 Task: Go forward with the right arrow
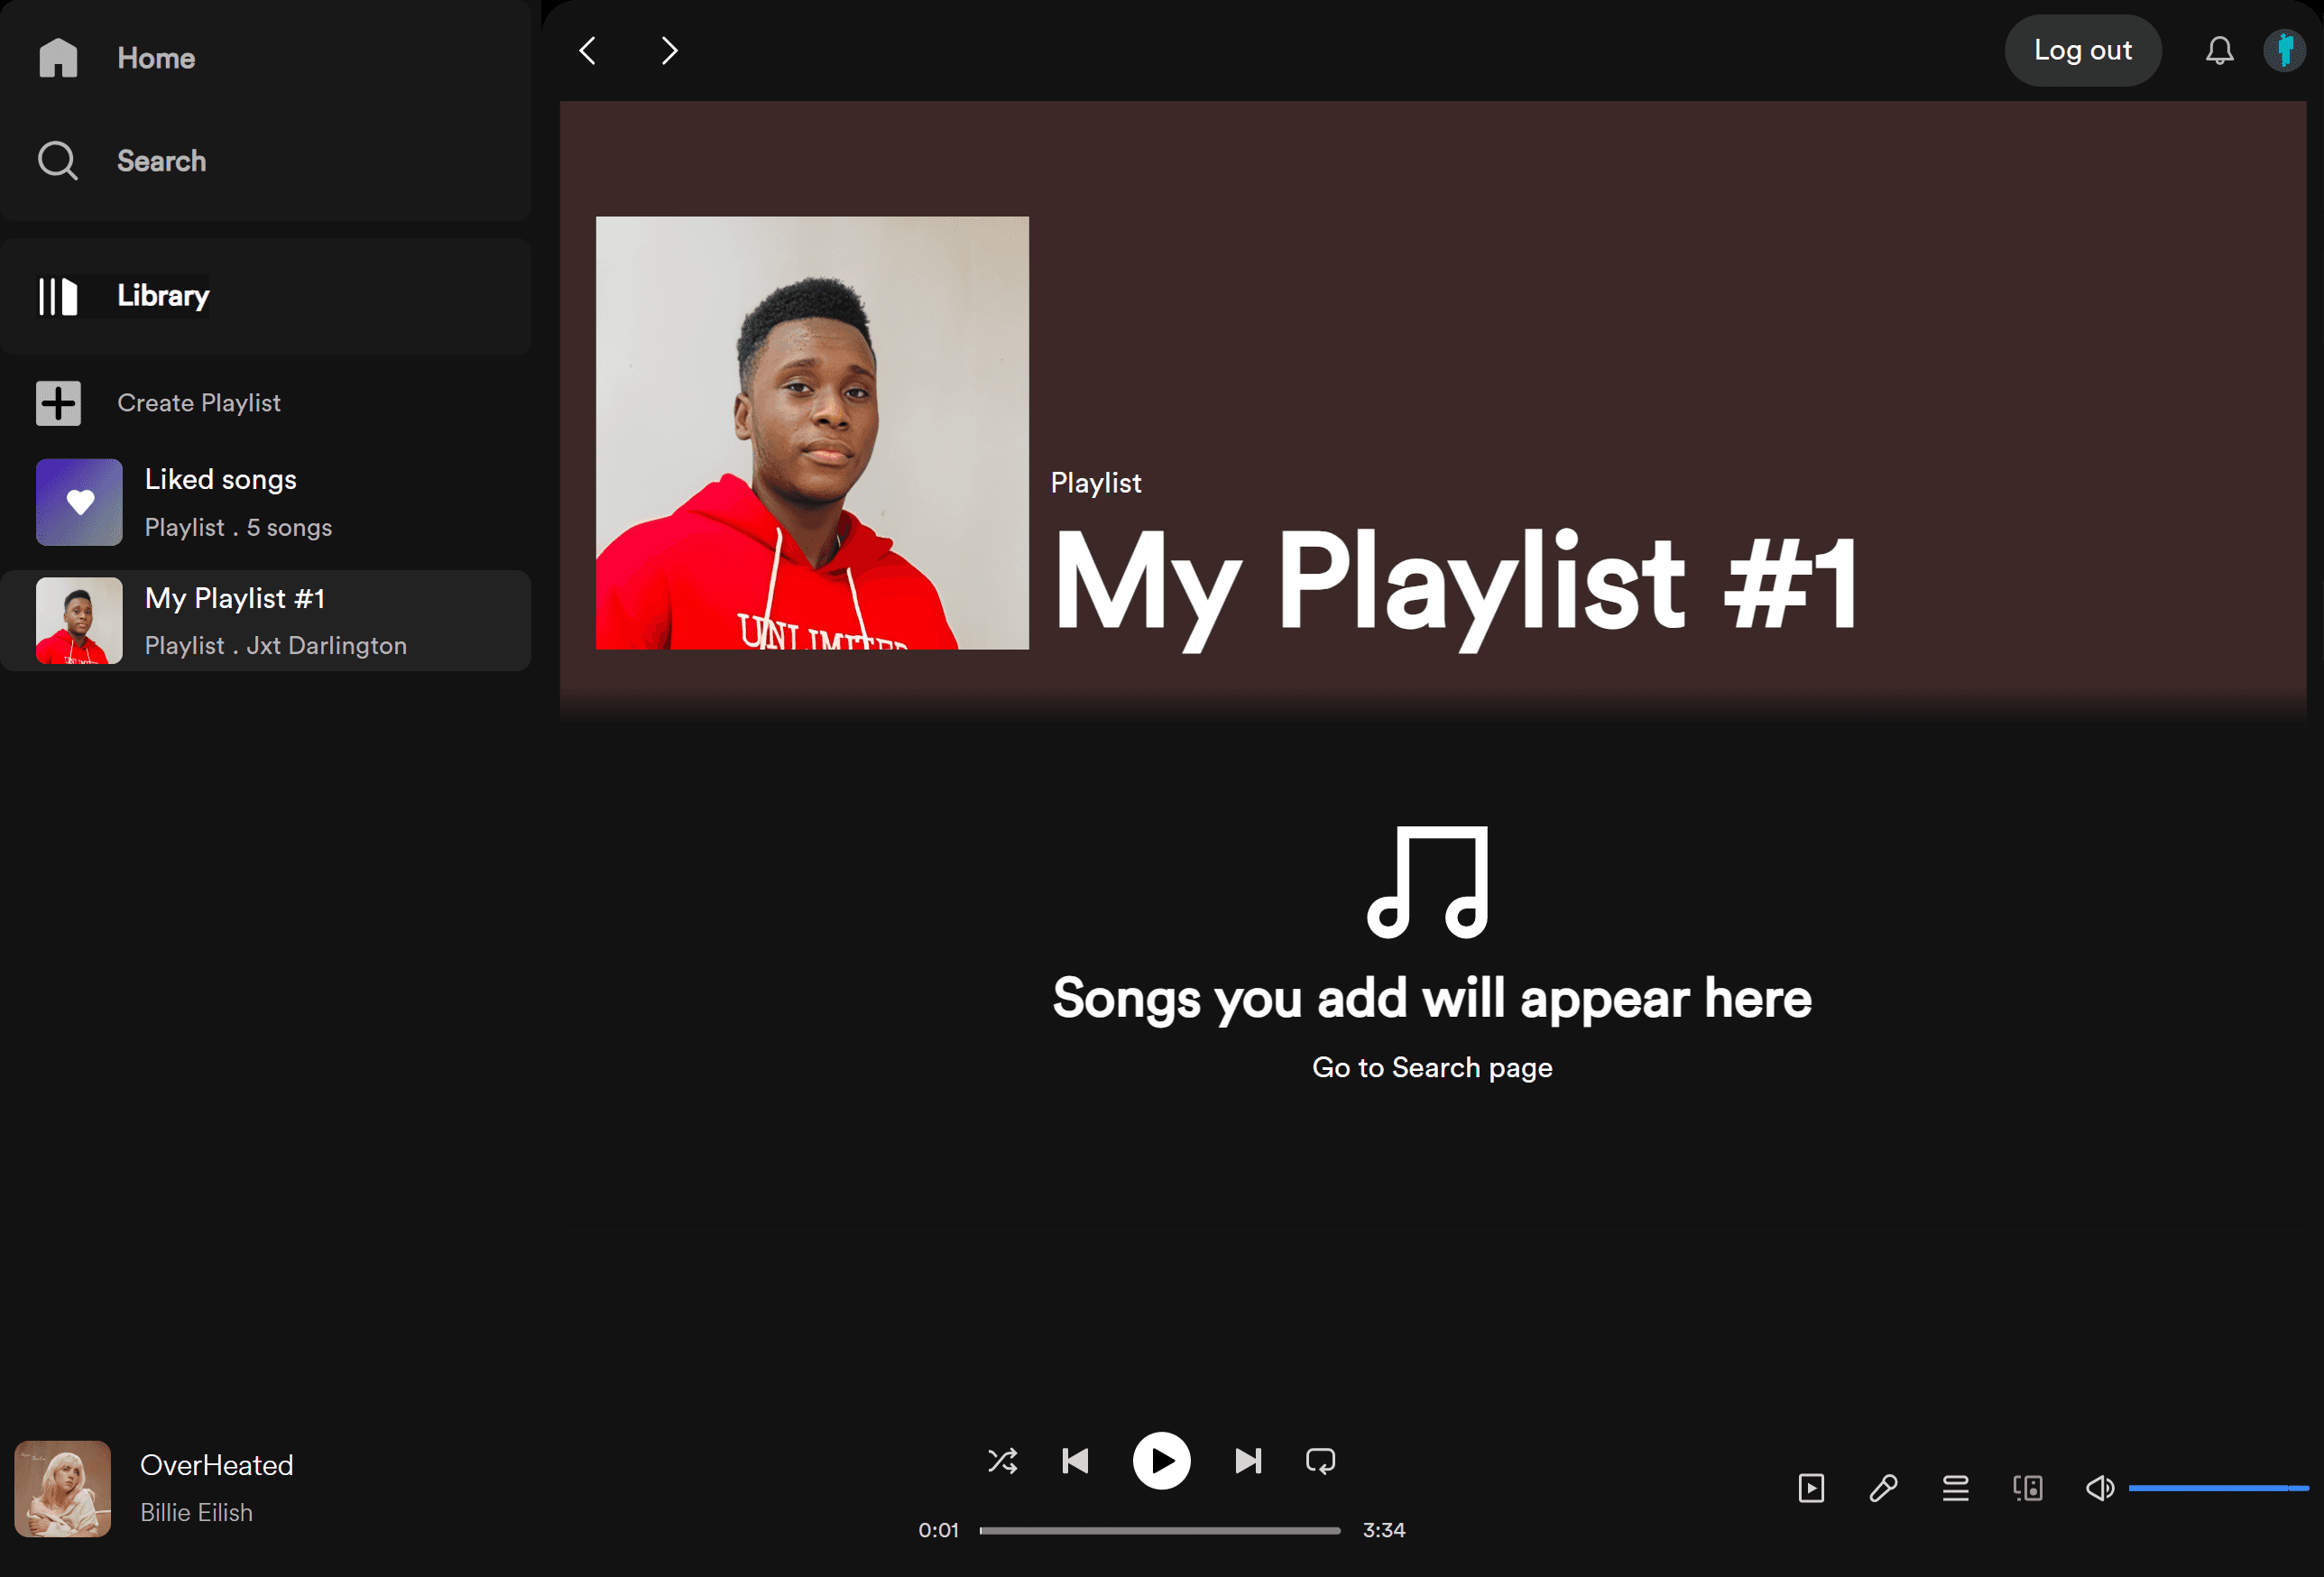pos(669,51)
